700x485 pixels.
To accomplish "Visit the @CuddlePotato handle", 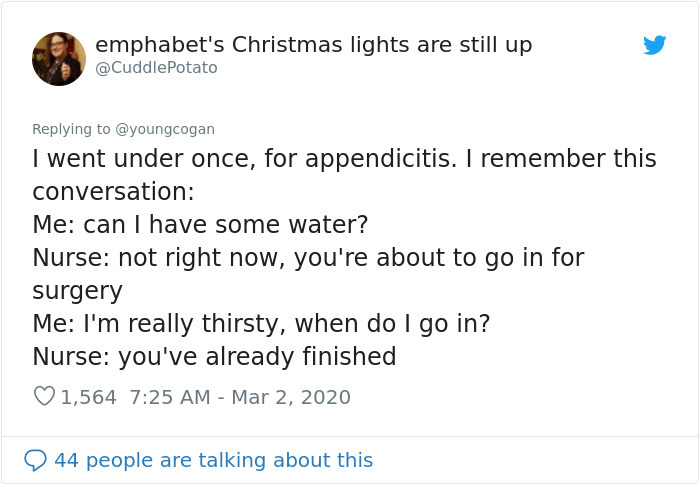I will tap(156, 68).
